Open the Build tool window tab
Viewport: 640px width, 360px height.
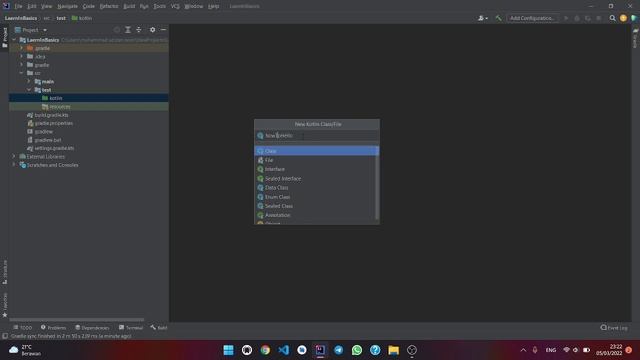click(159, 327)
